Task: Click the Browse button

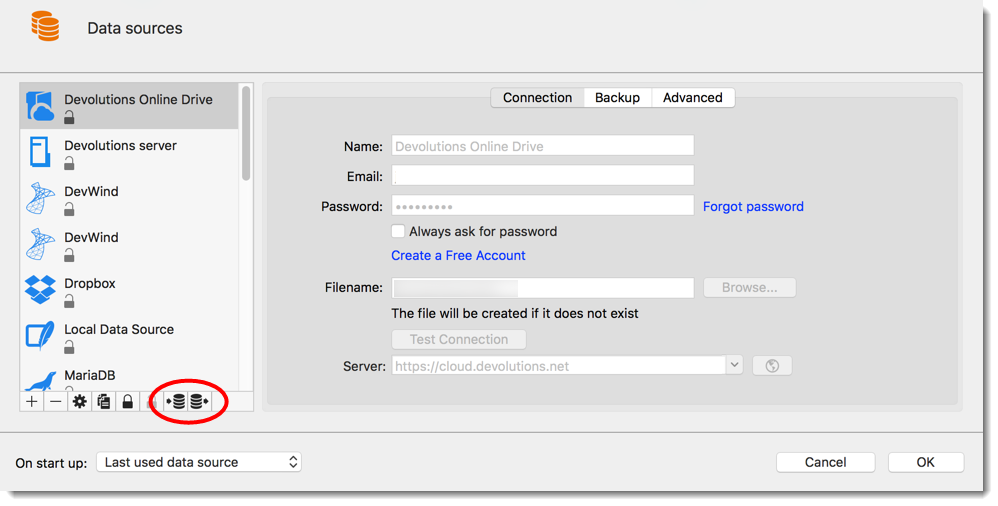Action: (x=749, y=288)
